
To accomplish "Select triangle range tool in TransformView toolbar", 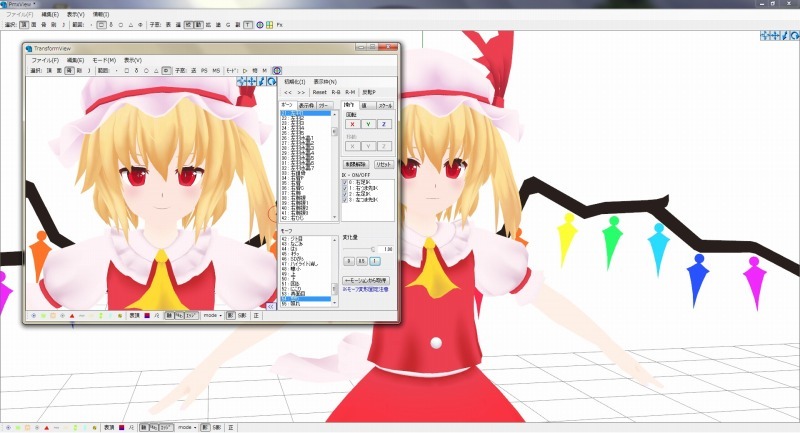I will point(156,70).
